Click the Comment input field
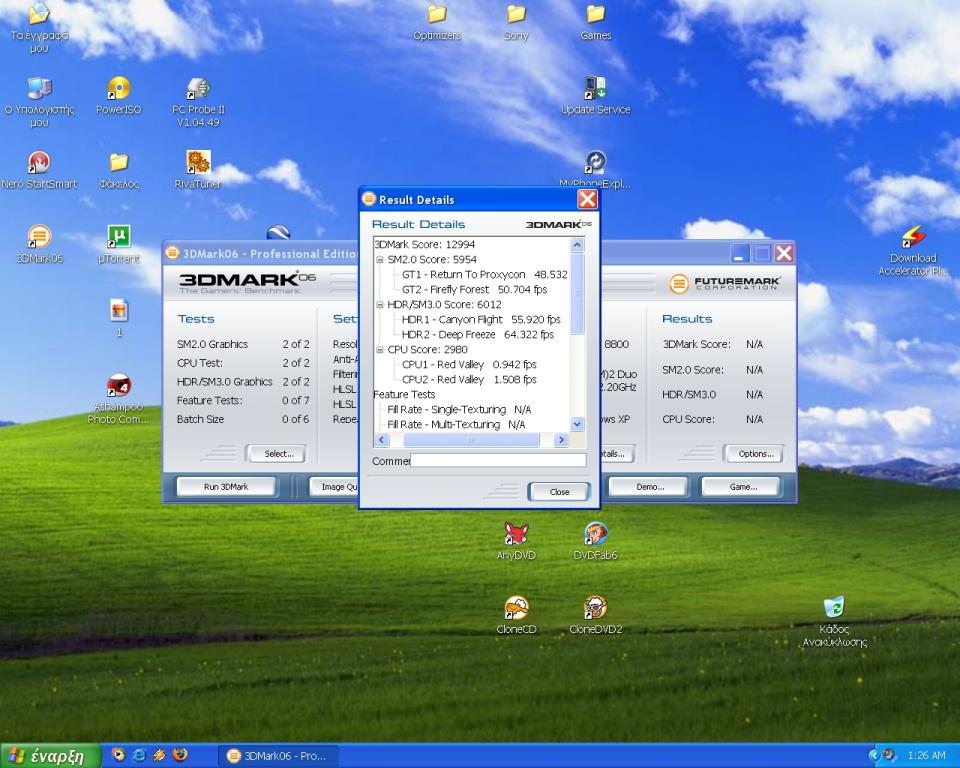The image size is (960, 768). point(498,461)
